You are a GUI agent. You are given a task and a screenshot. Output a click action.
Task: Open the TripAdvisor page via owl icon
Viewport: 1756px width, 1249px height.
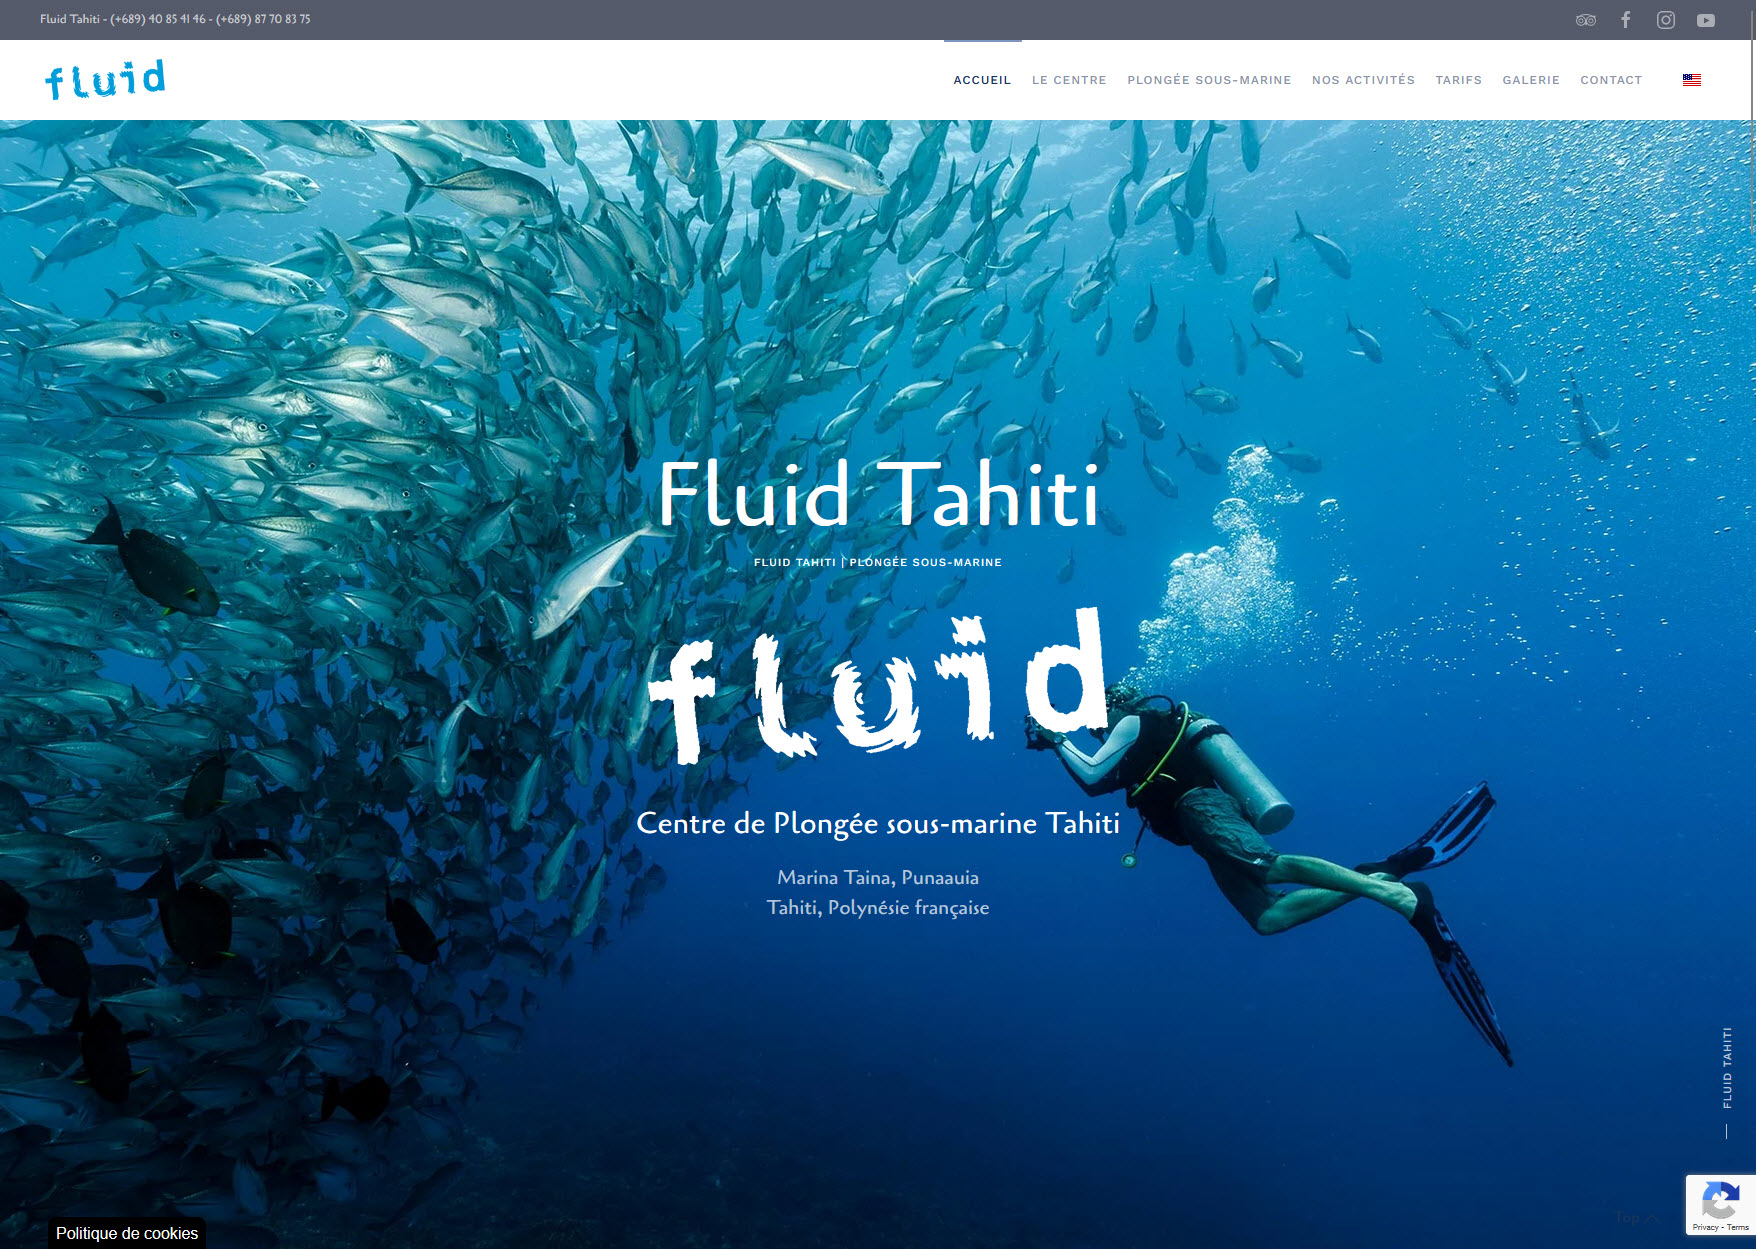tap(1585, 19)
